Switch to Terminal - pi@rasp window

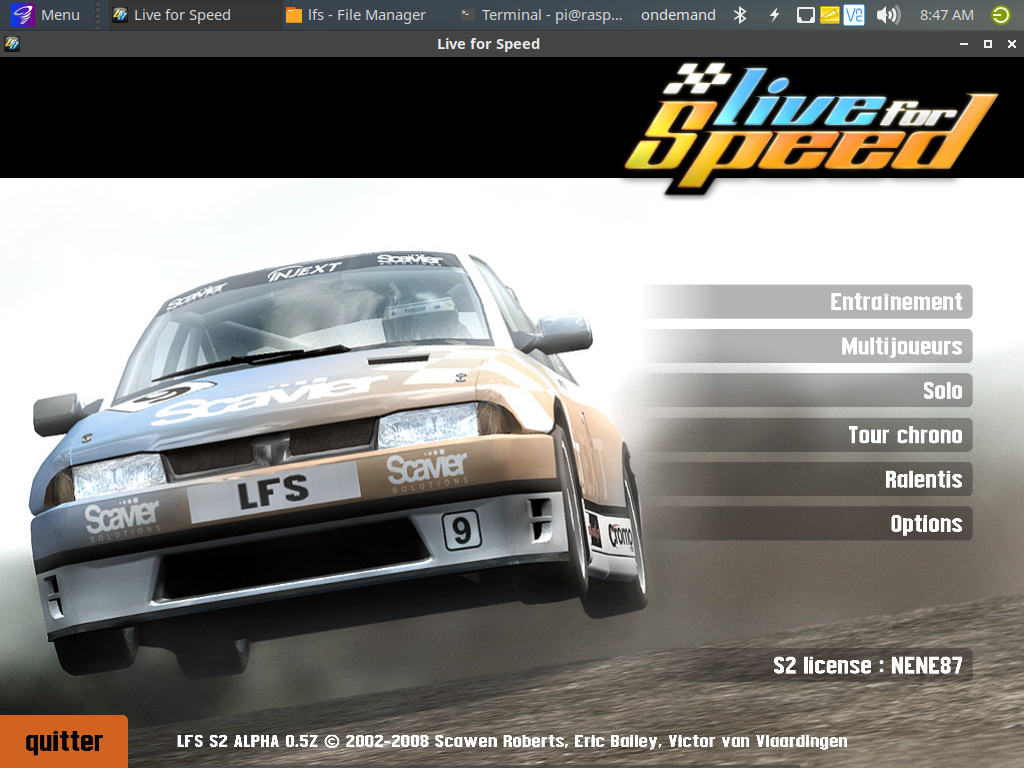coord(541,14)
